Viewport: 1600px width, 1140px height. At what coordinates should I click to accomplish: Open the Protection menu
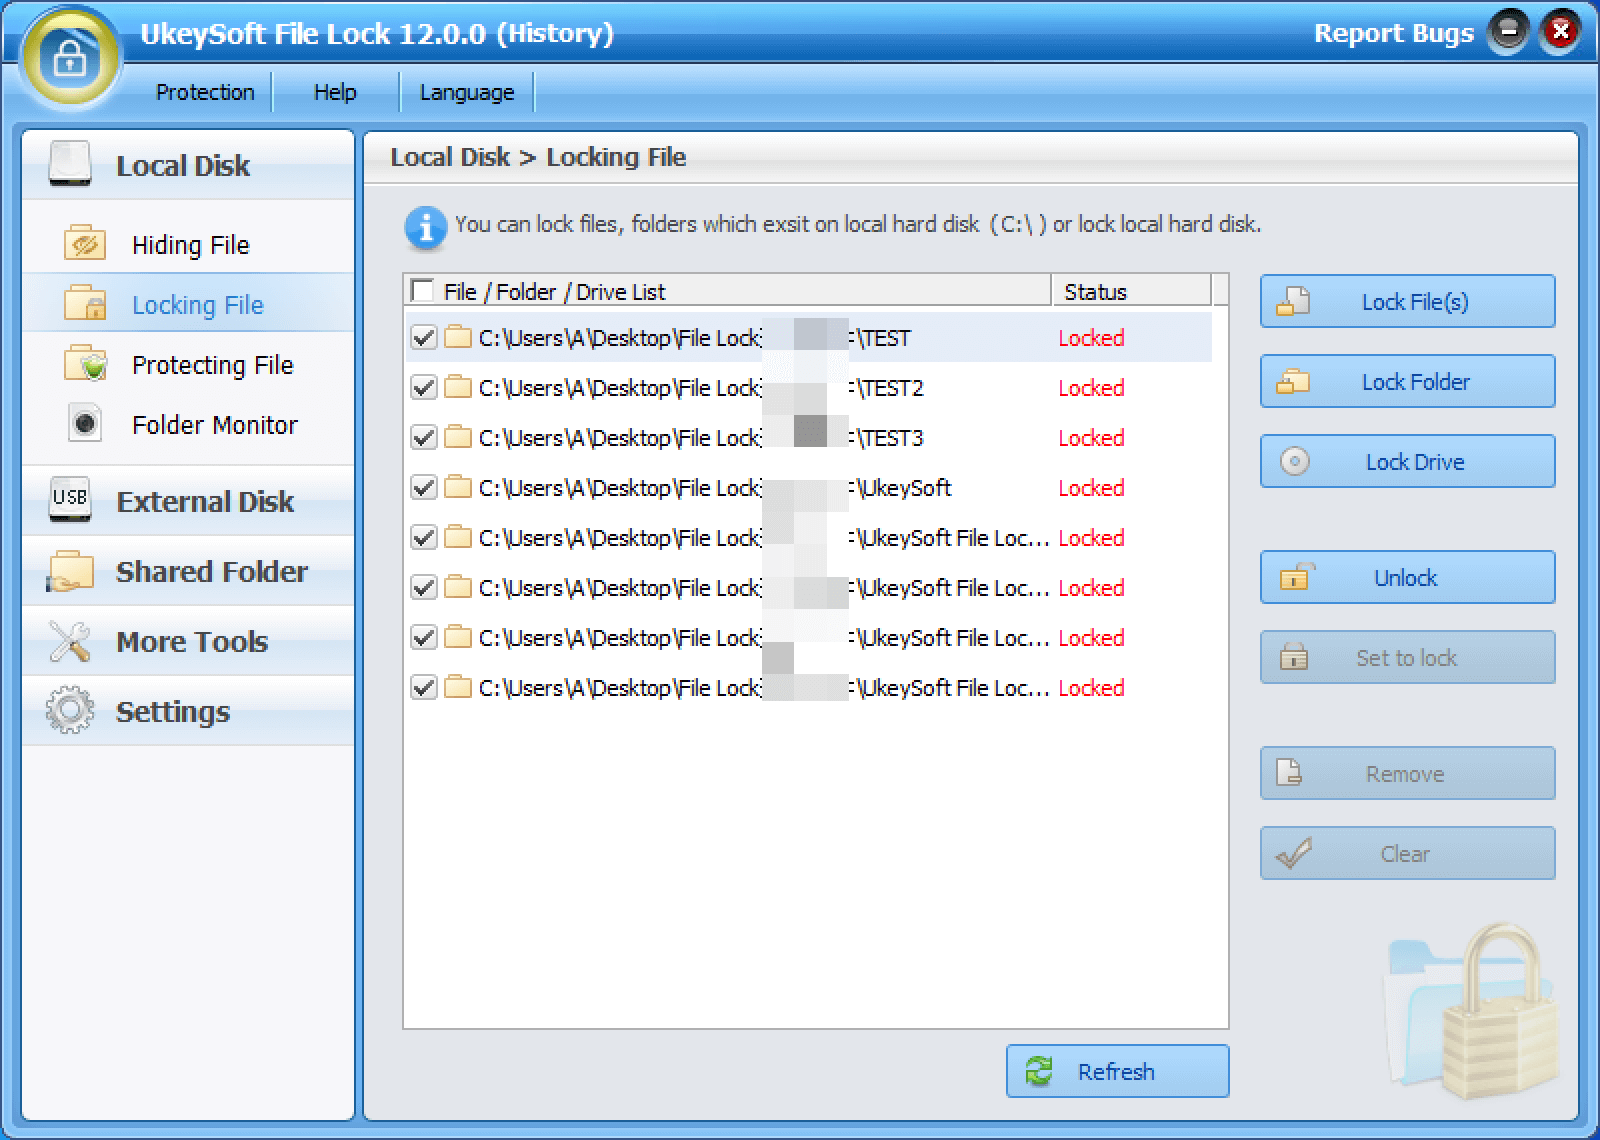click(x=205, y=92)
